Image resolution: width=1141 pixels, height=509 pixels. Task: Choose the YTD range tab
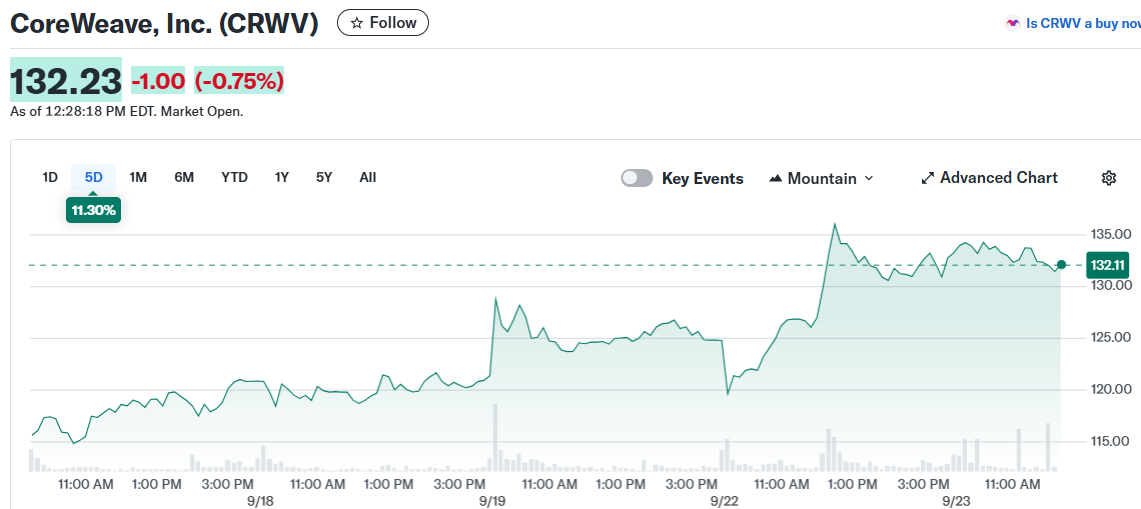pyautogui.click(x=234, y=177)
